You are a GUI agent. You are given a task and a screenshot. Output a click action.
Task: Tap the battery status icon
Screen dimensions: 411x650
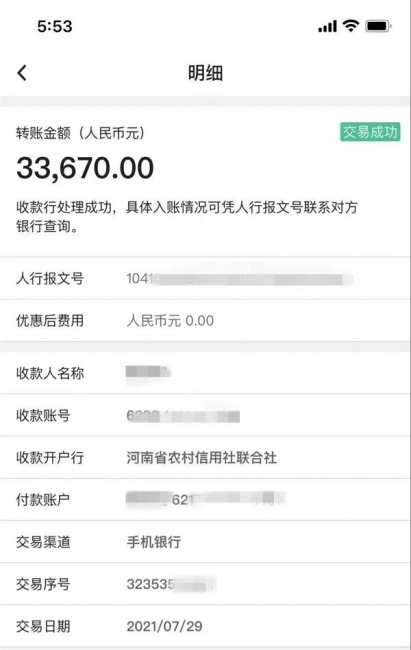[x=378, y=27]
